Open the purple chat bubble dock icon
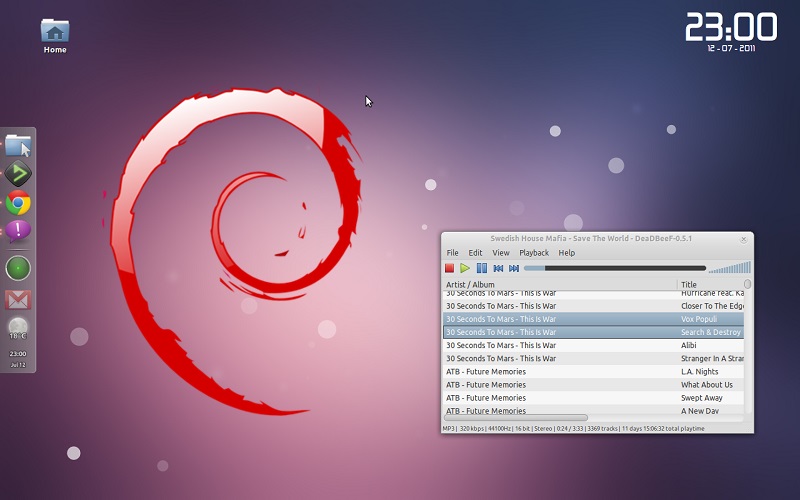The width and height of the screenshot is (800, 500). (x=18, y=231)
